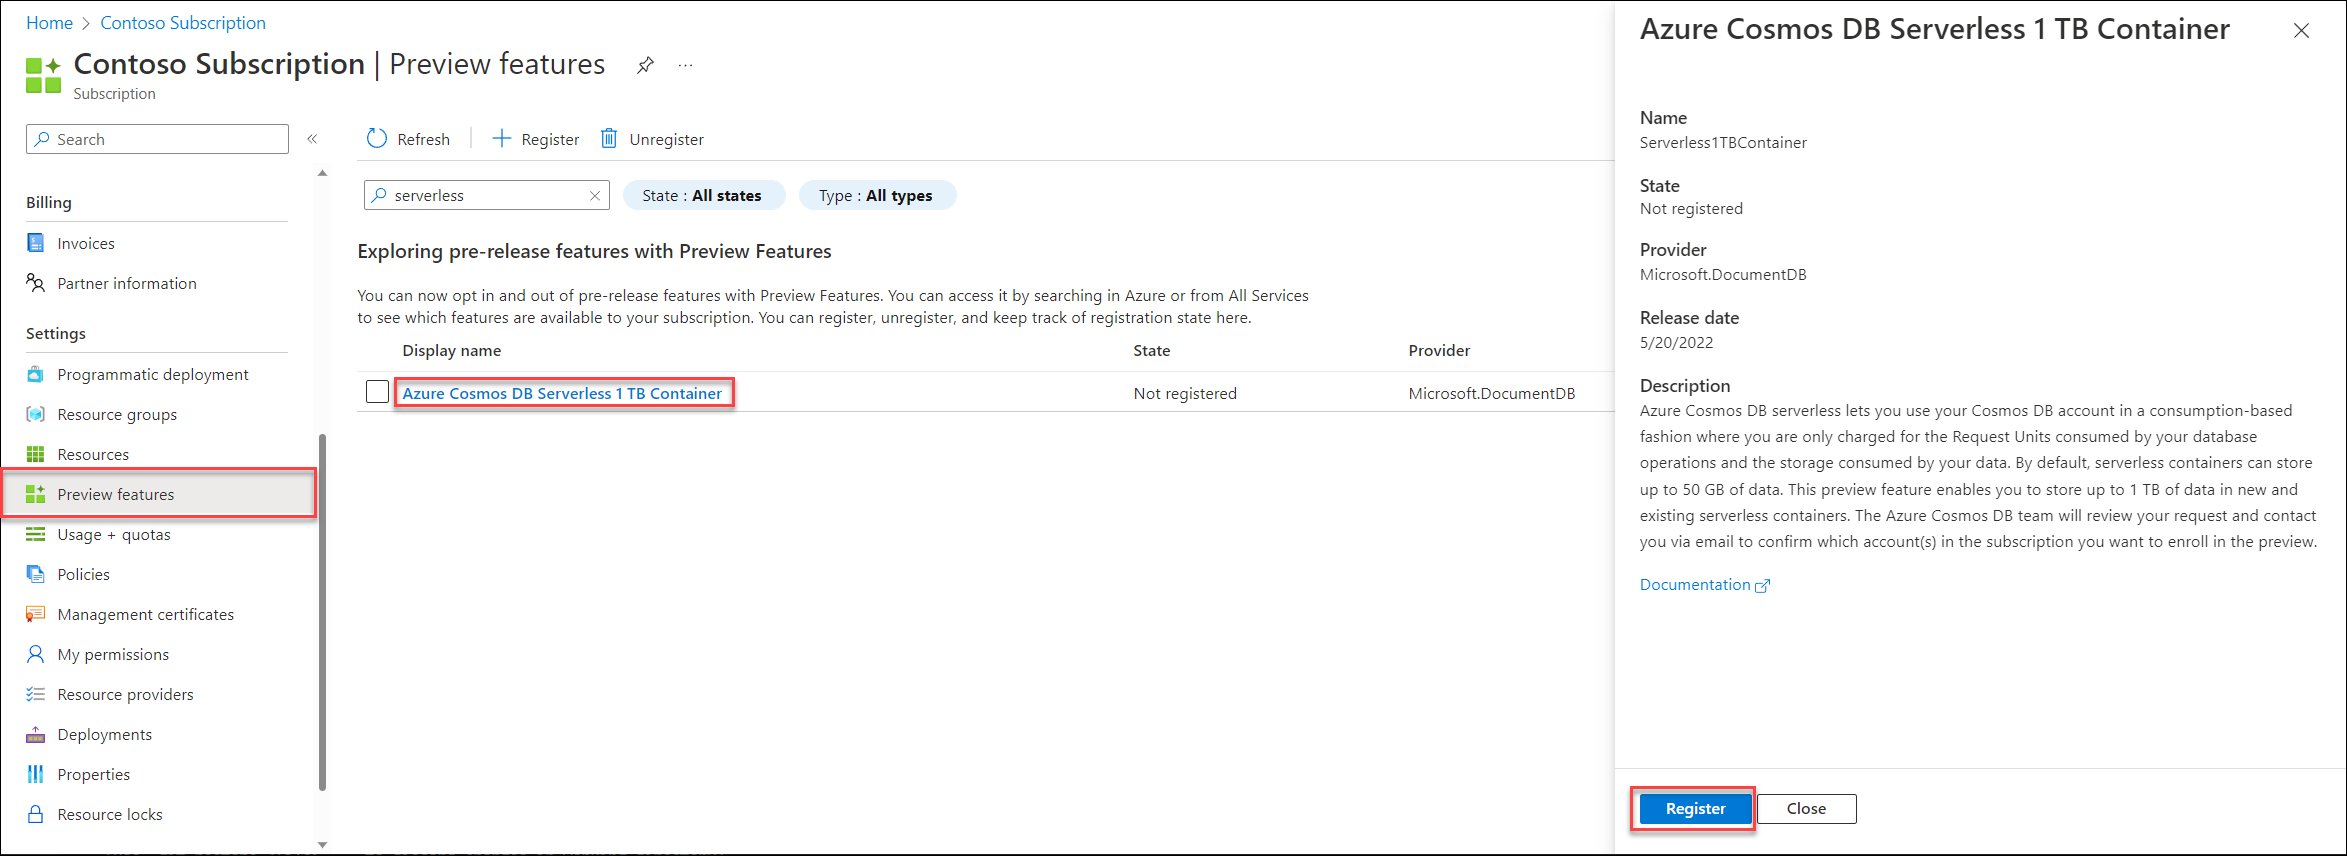Image resolution: width=2347 pixels, height=856 pixels.
Task: Go to Home breadcrumb link
Action: (49, 23)
